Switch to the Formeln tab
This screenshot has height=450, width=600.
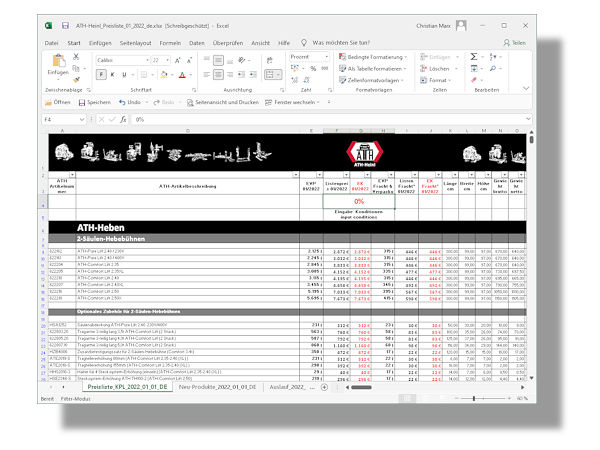coord(170,43)
